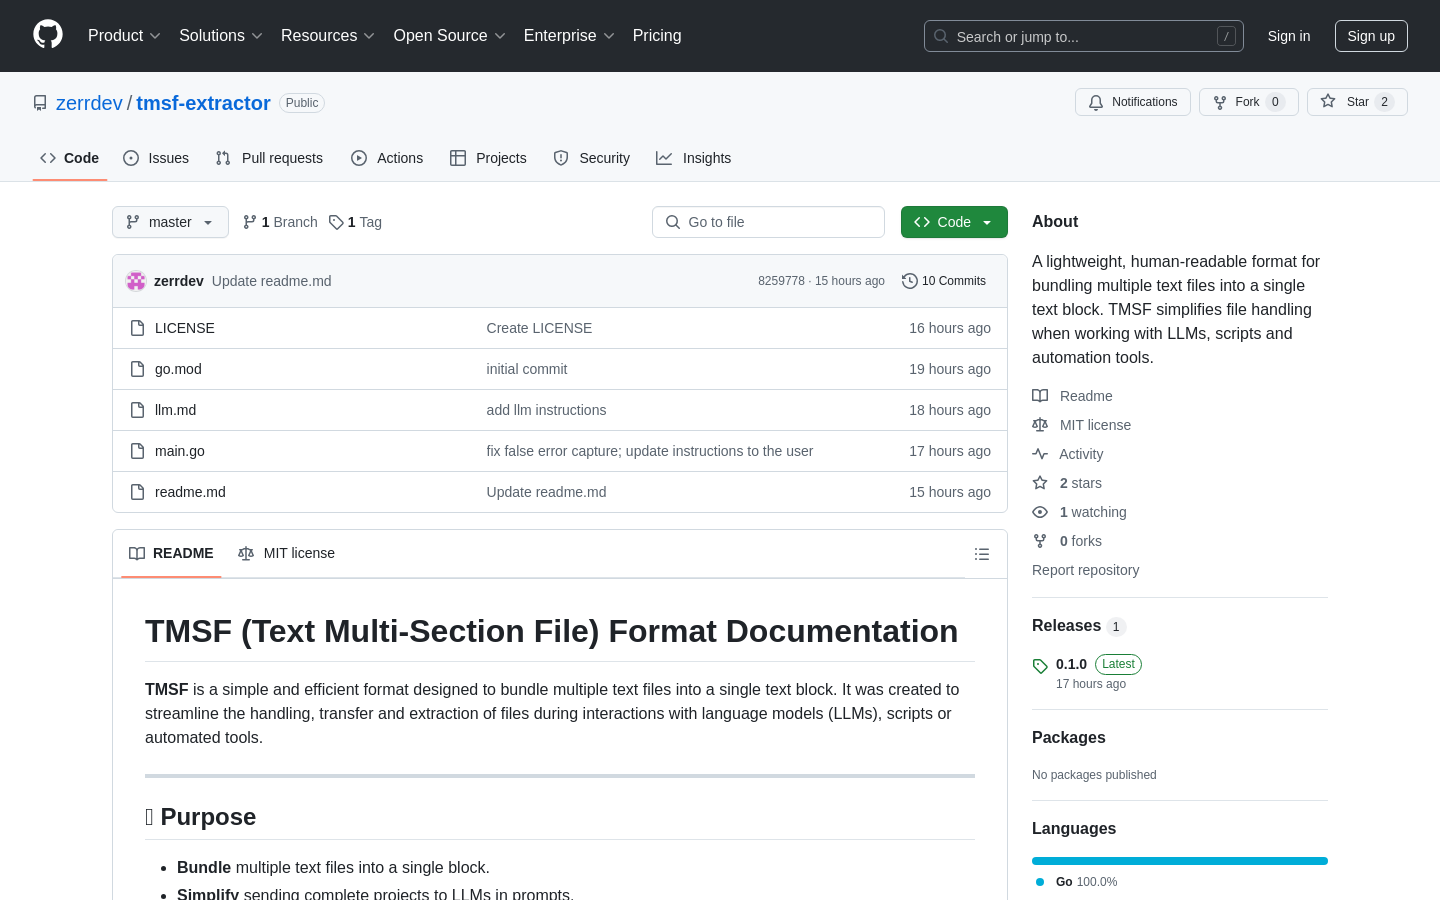Click the zerrdev avatar in commit row
1440x900 pixels.
[136, 281]
